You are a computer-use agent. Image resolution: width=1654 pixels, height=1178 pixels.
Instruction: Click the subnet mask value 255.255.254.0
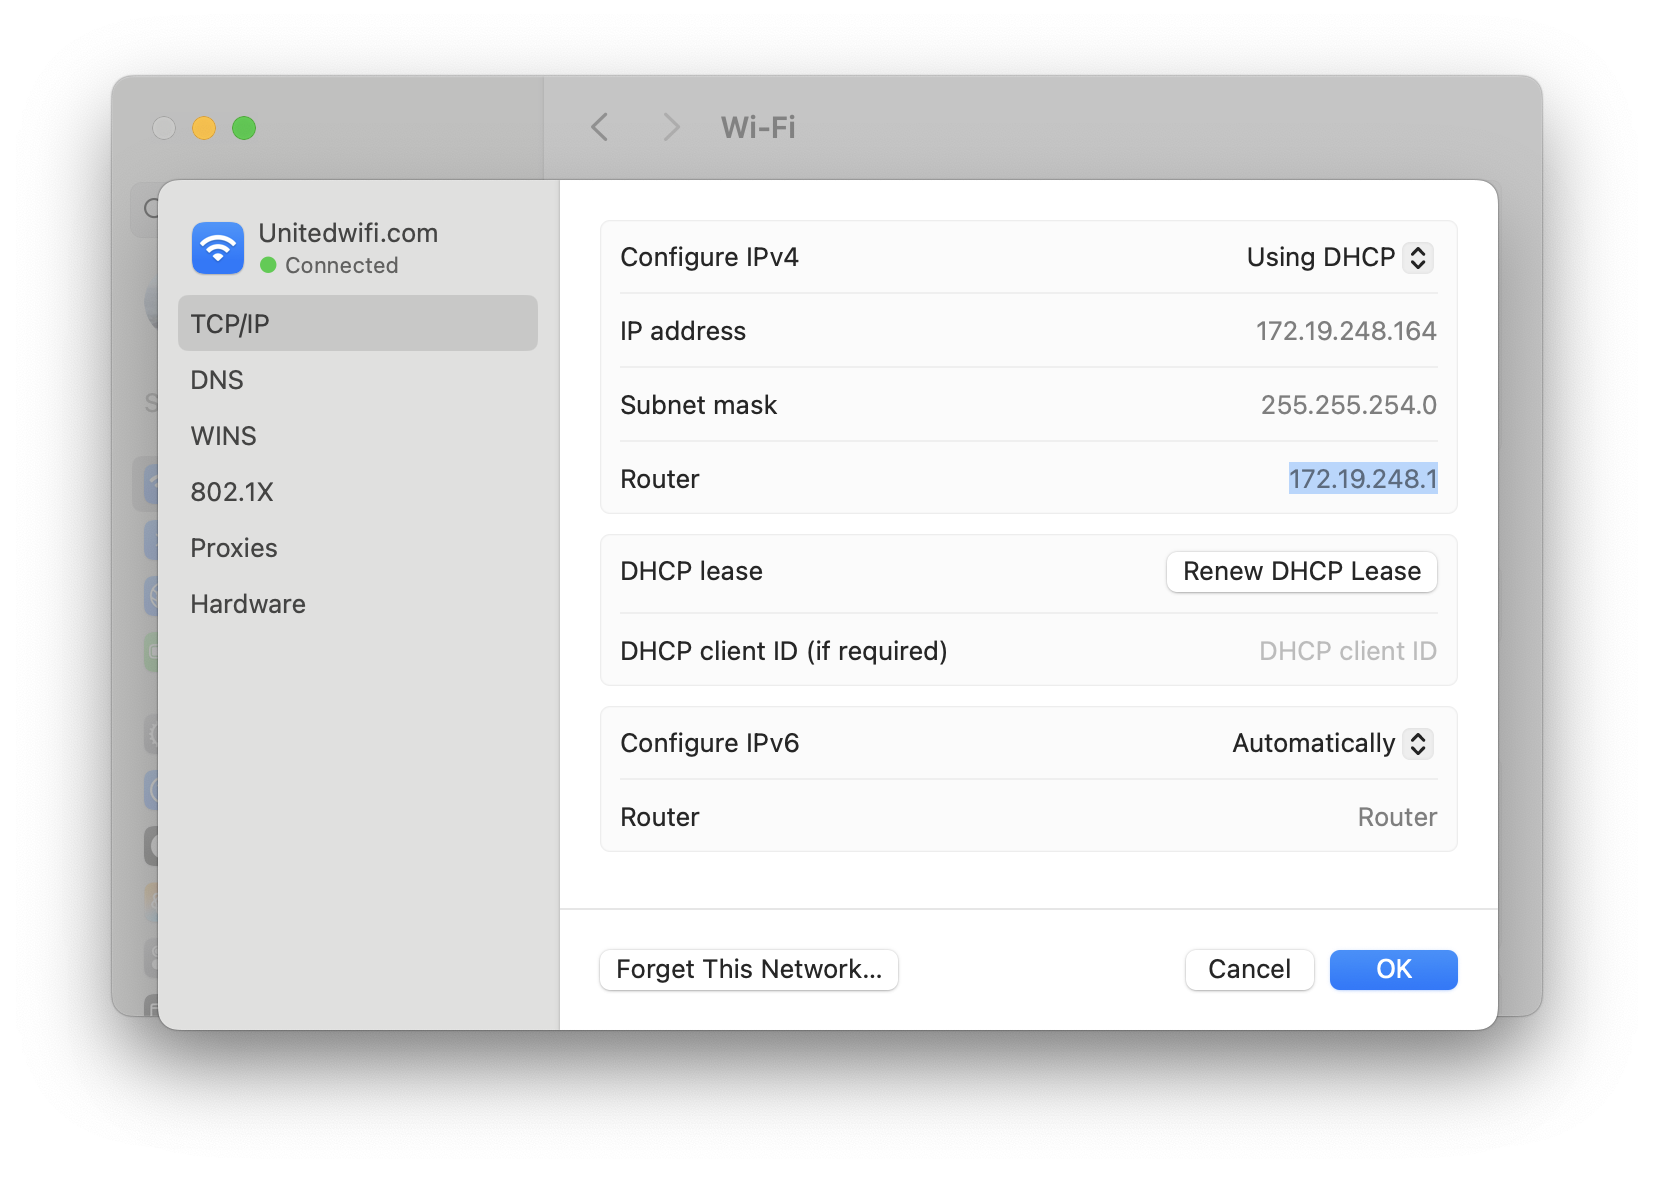[x=1348, y=405]
